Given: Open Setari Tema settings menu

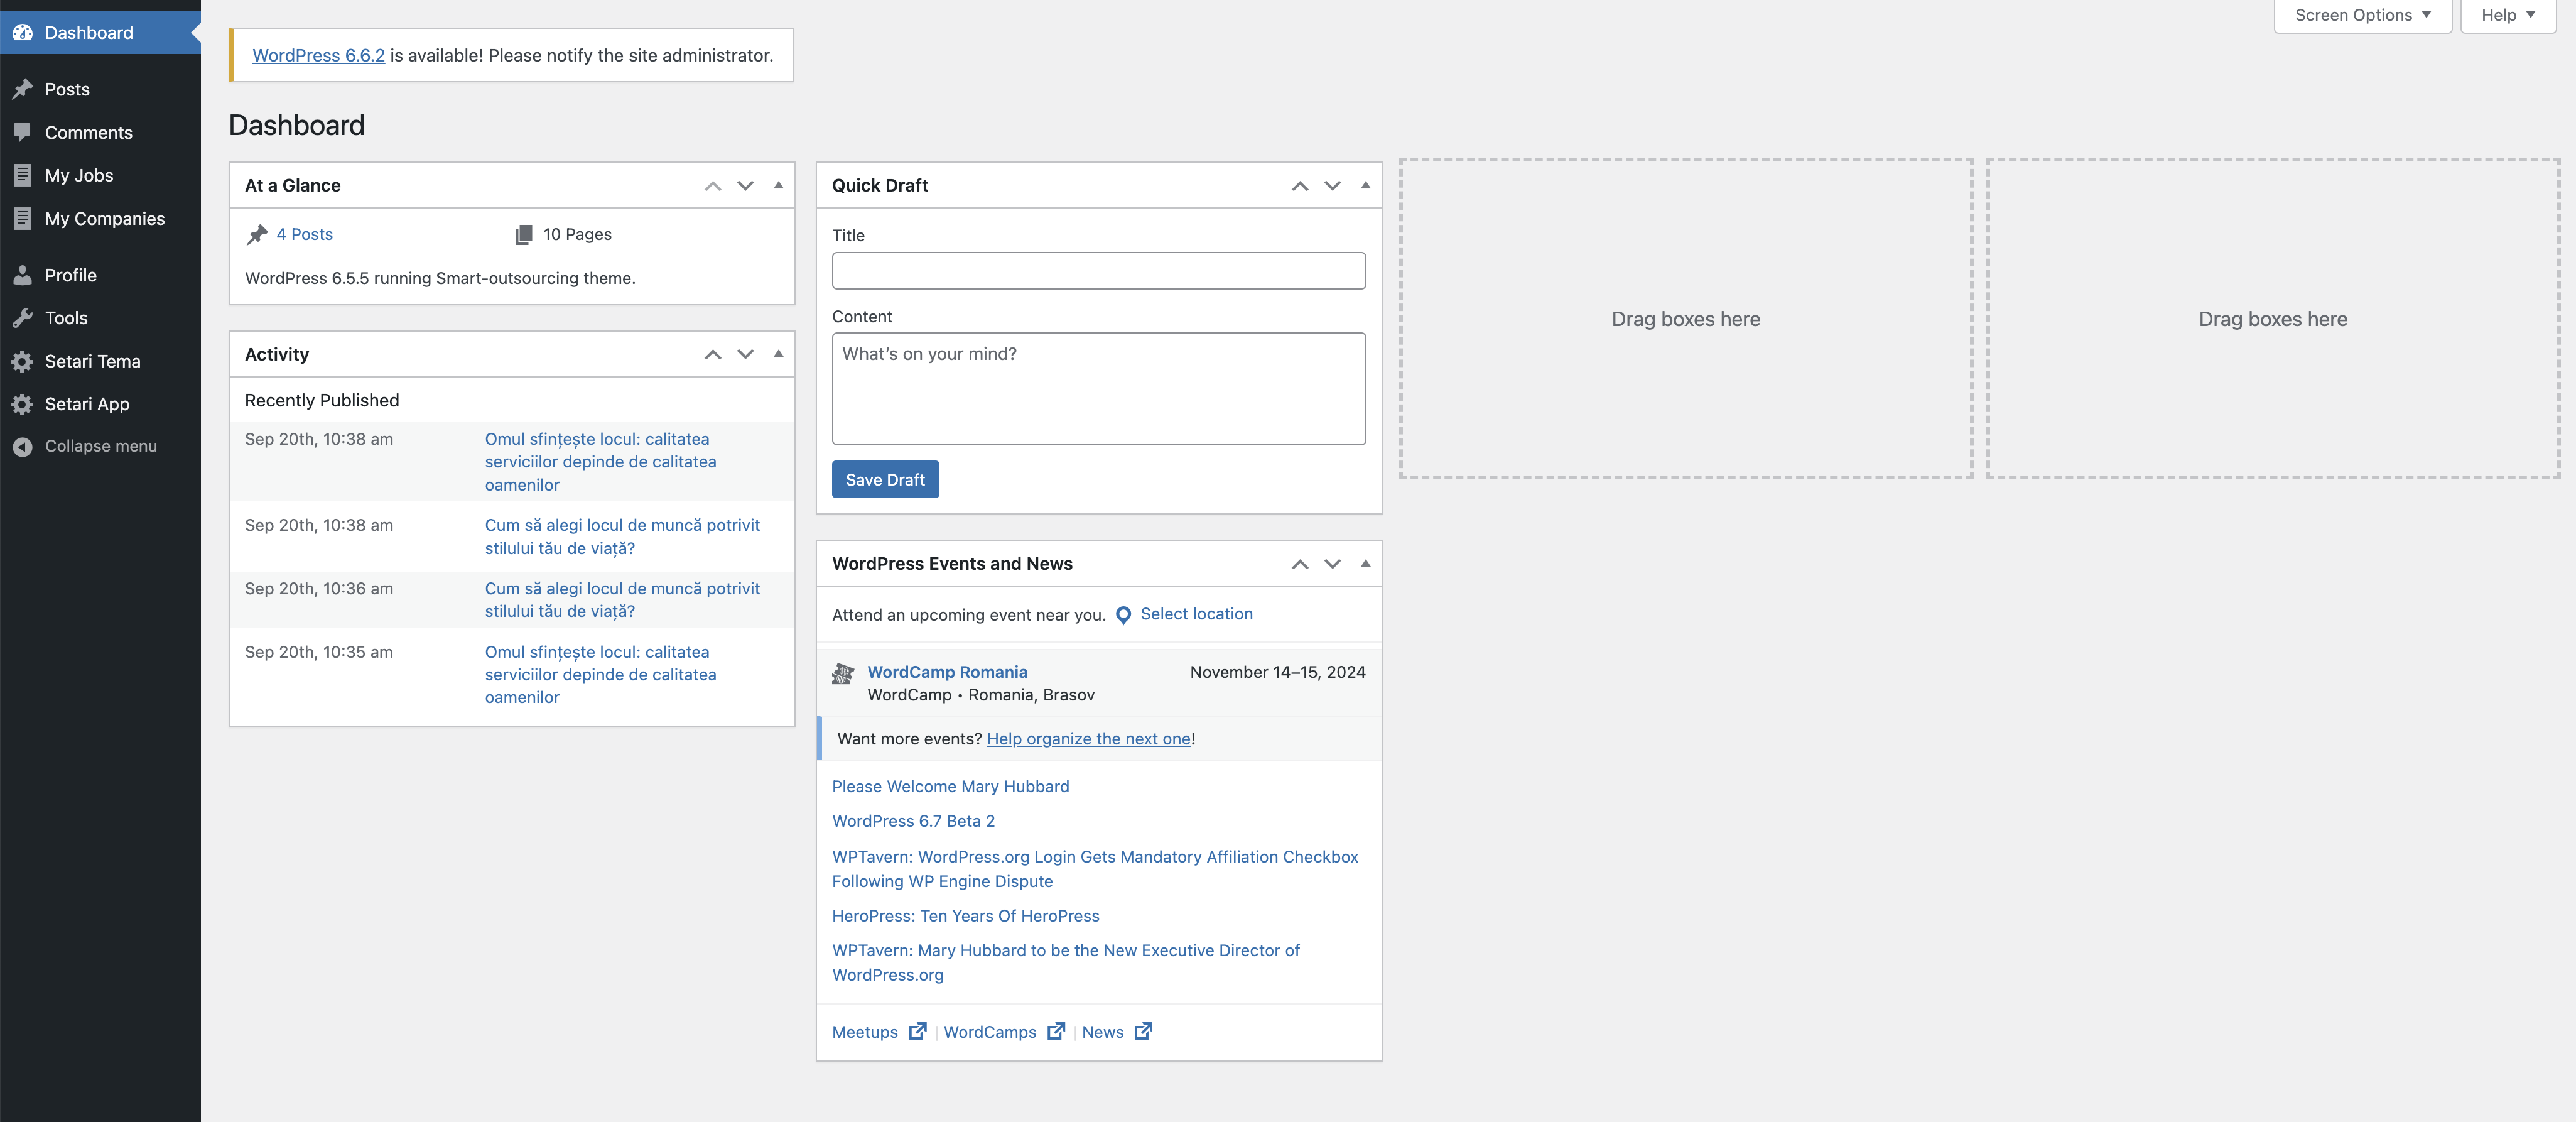Looking at the screenshot, I should click(100, 361).
